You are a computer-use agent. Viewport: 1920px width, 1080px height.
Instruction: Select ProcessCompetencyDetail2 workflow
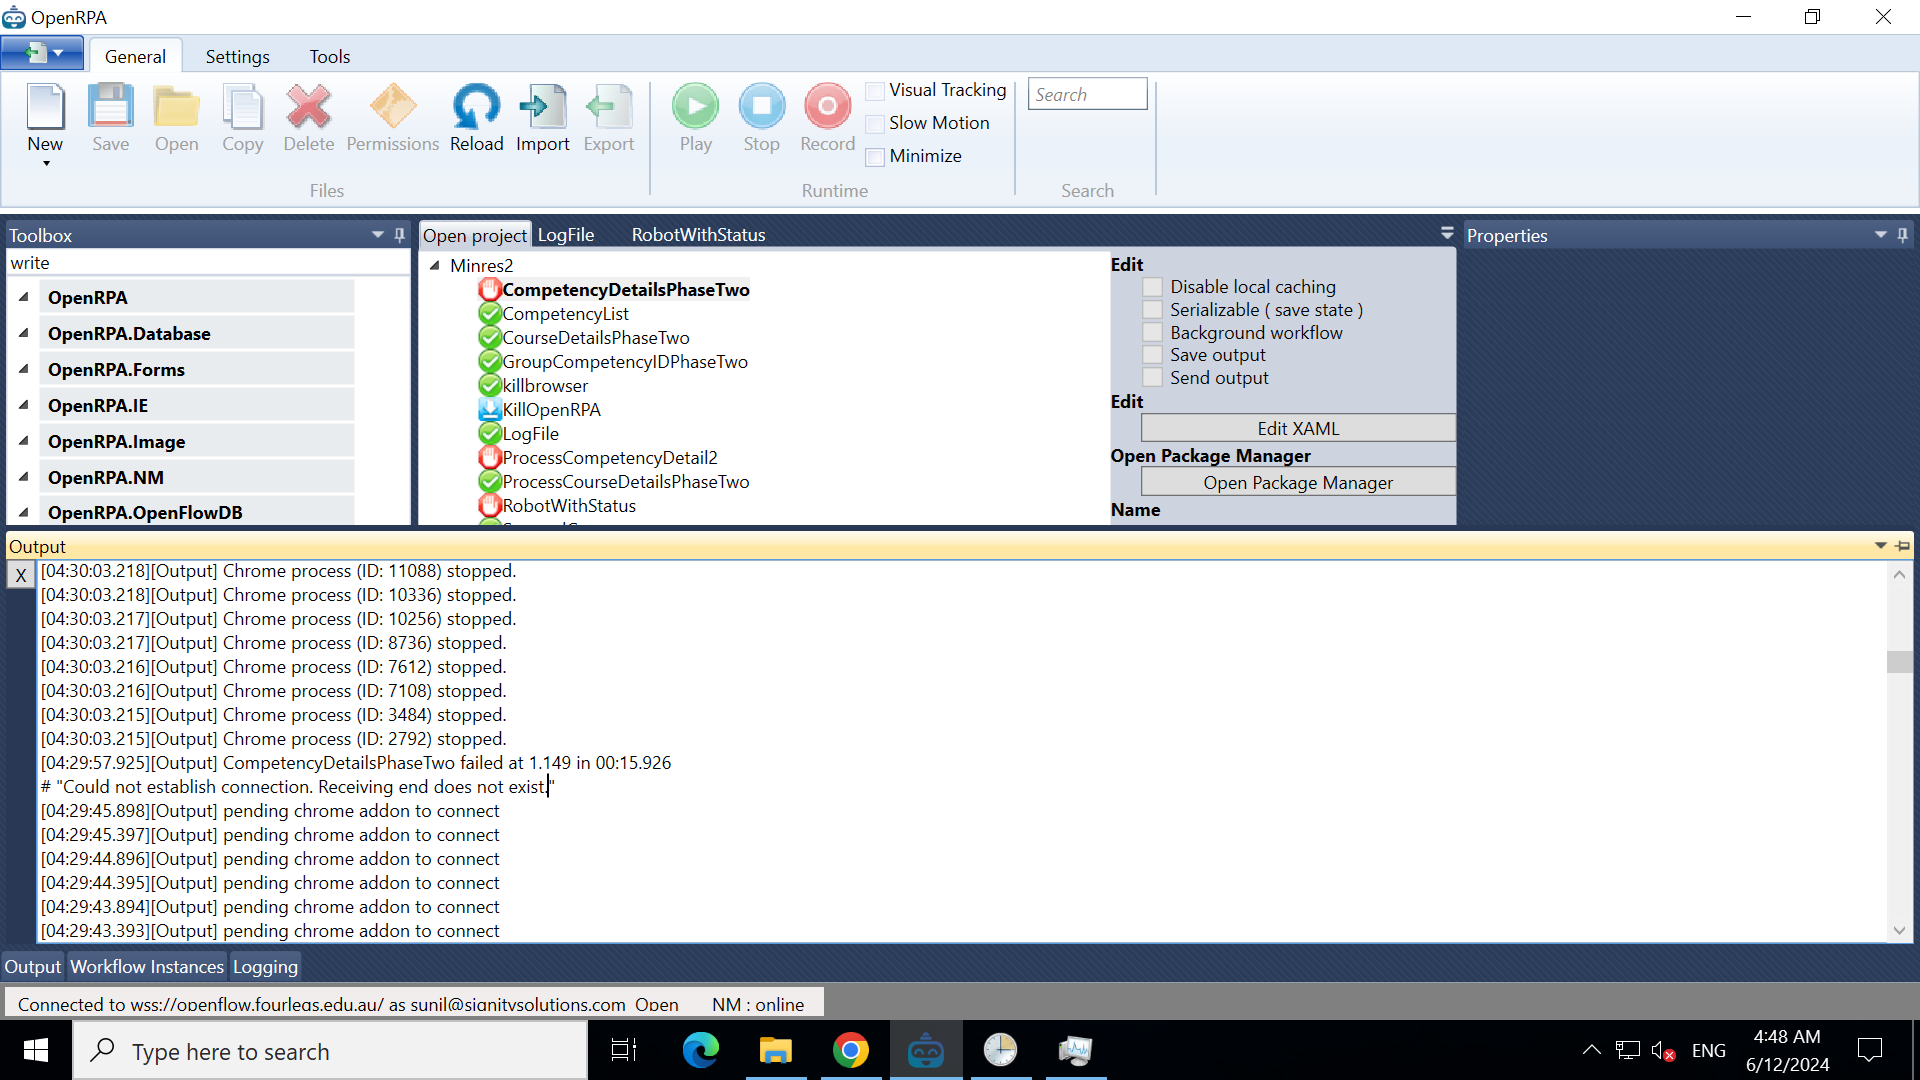[x=609, y=458]
